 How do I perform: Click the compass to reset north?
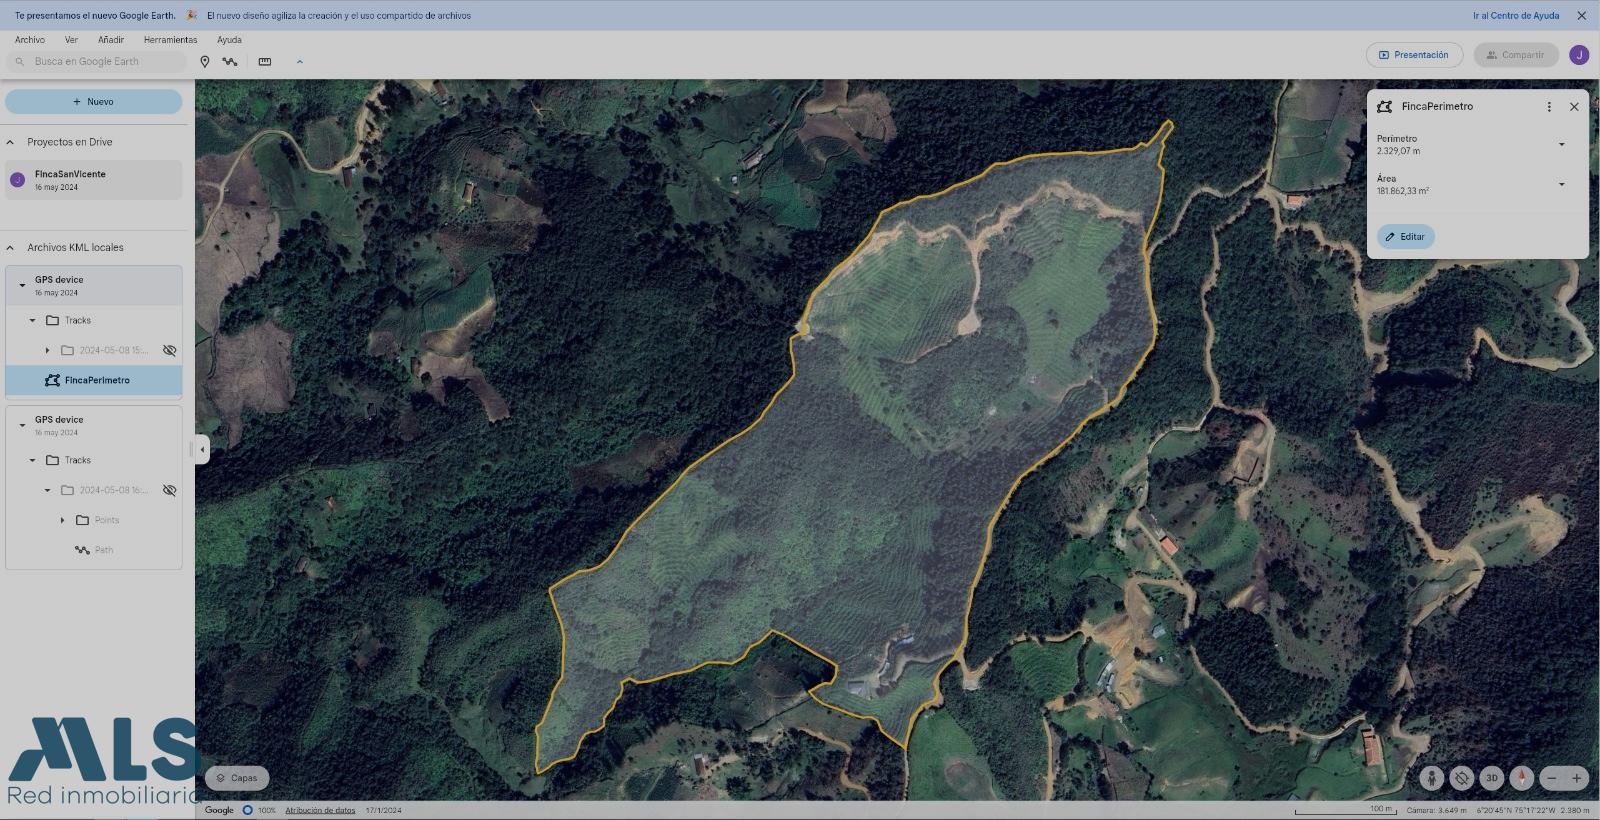(1522, 778)
